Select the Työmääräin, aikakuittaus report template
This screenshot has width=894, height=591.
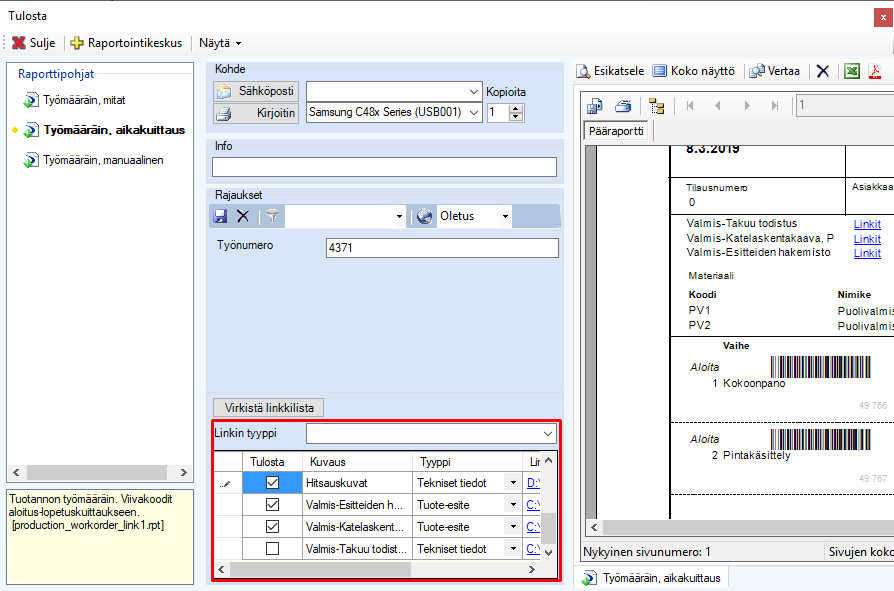click(104, 130)
